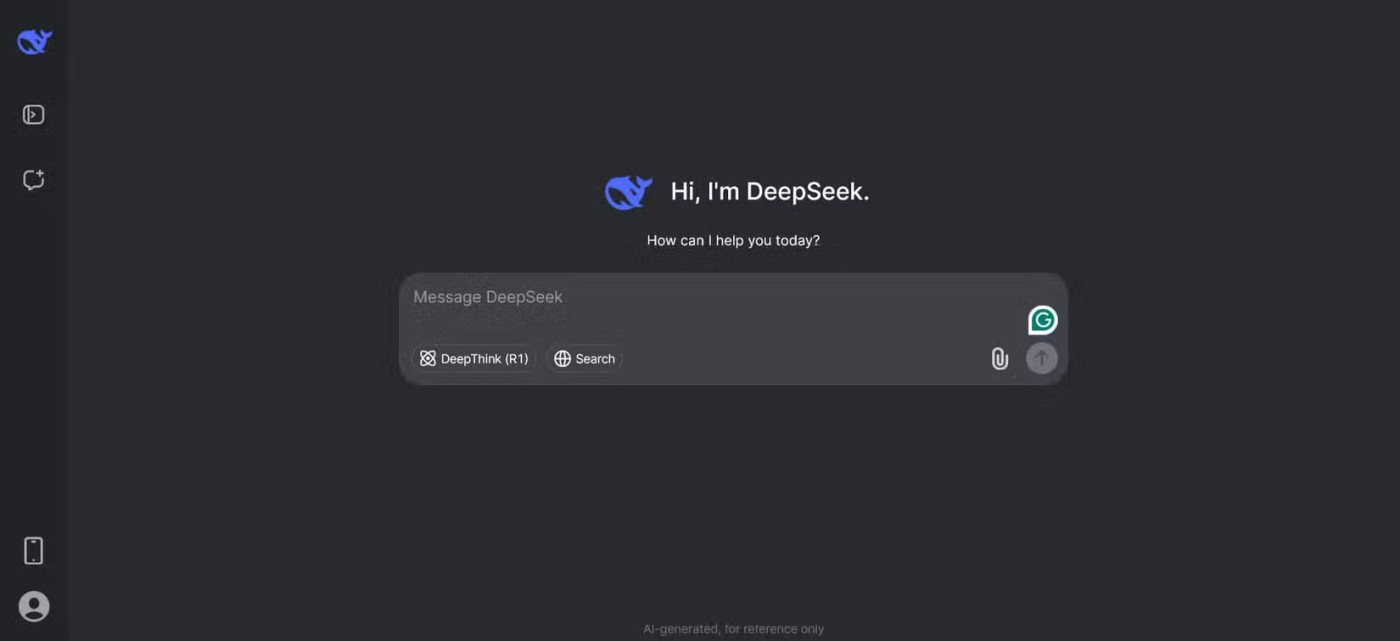Attach a file using paperclip icon
The height and width of the screenshot is (641, 1400).
[x=999, y=359]
